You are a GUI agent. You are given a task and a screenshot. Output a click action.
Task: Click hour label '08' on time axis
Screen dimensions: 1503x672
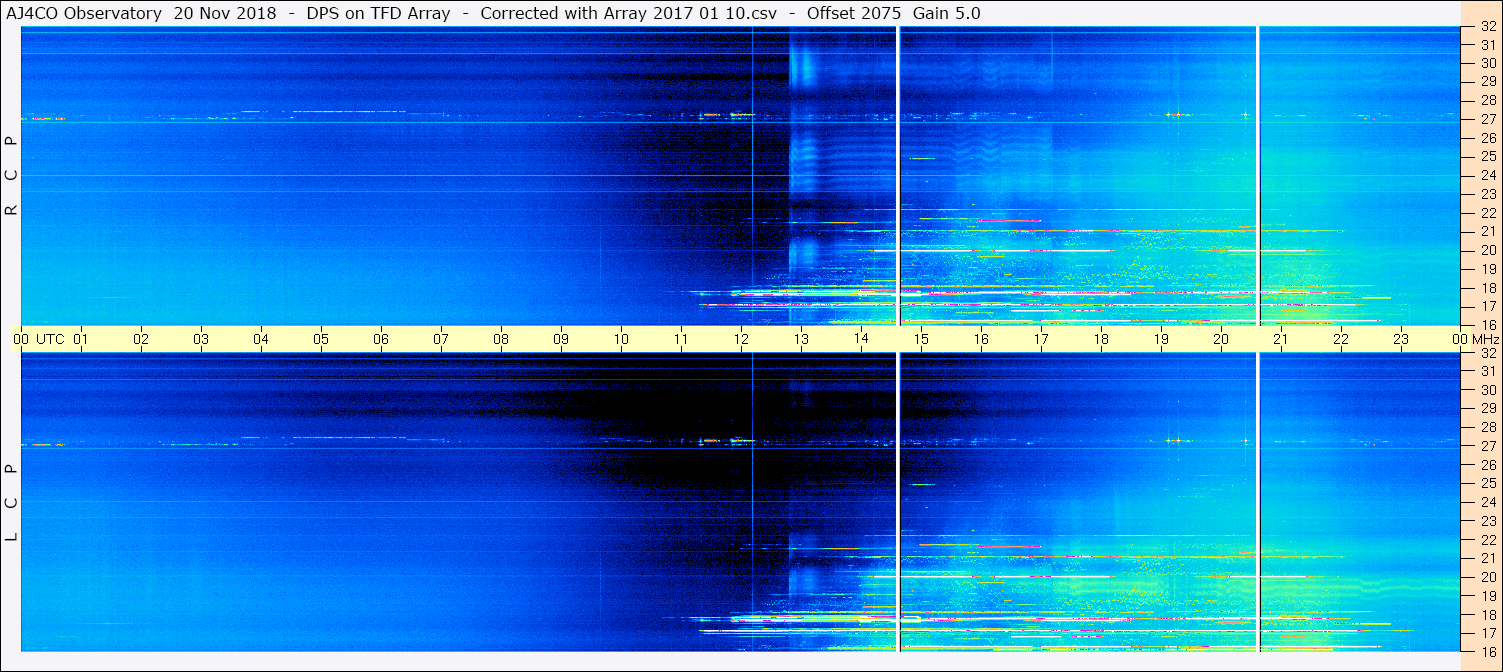[x=501, y=339]
